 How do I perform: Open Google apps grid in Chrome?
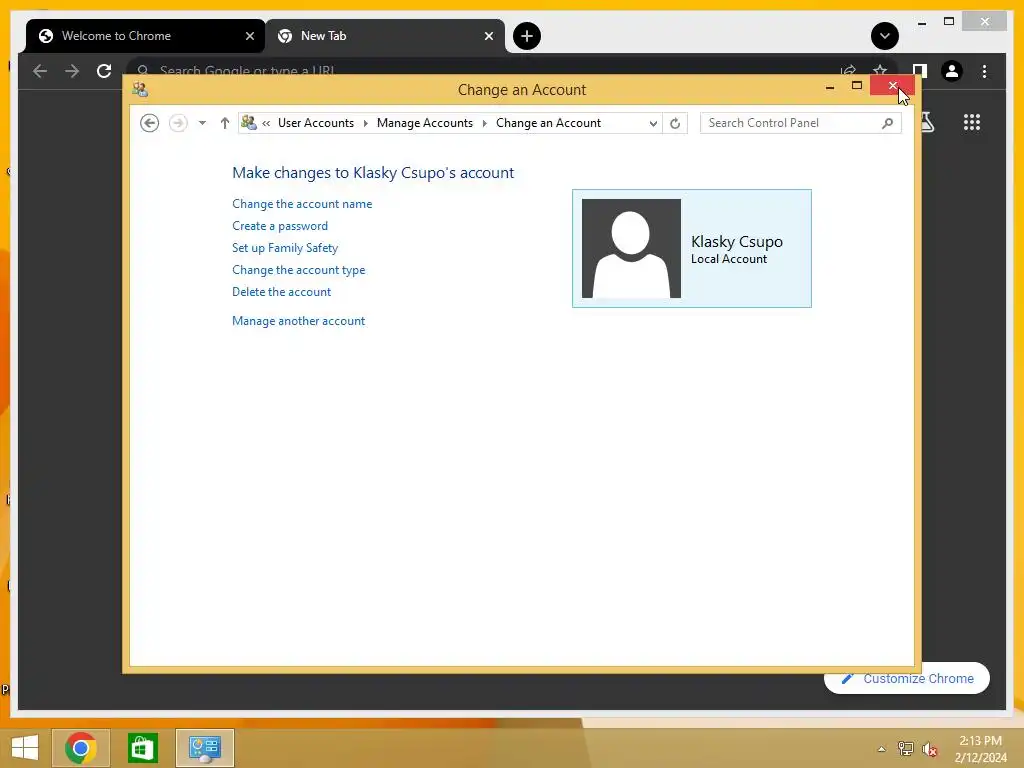click(972, 122)
